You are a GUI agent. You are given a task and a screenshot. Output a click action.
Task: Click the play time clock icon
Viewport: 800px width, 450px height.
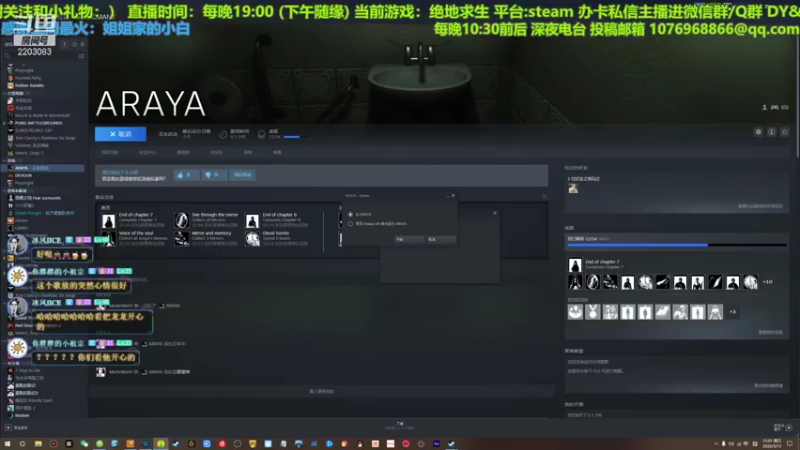223,134
